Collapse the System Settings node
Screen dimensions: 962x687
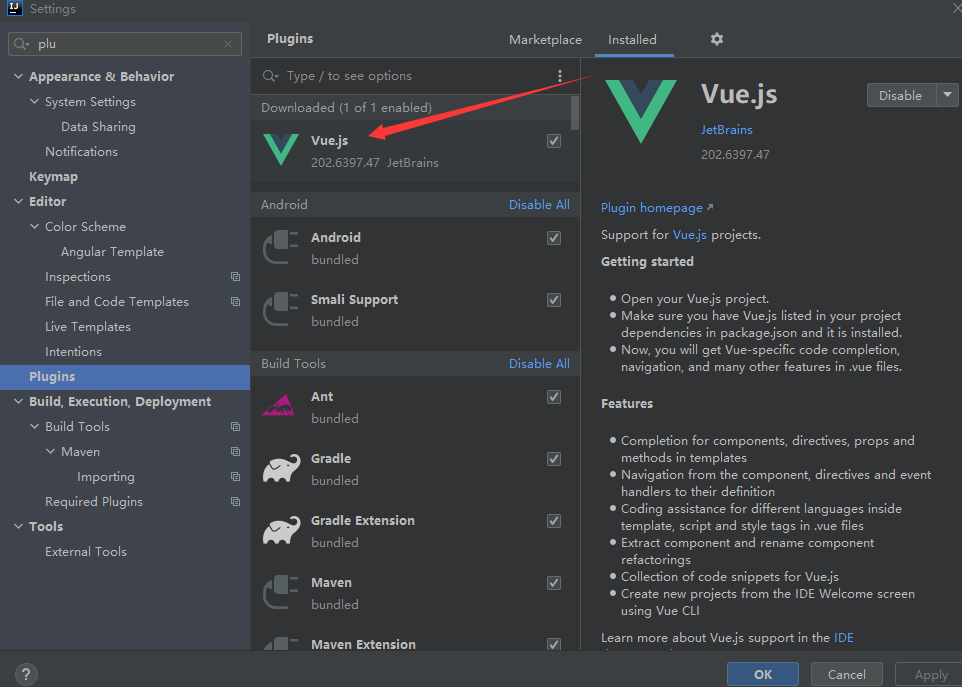coord(34,102)
